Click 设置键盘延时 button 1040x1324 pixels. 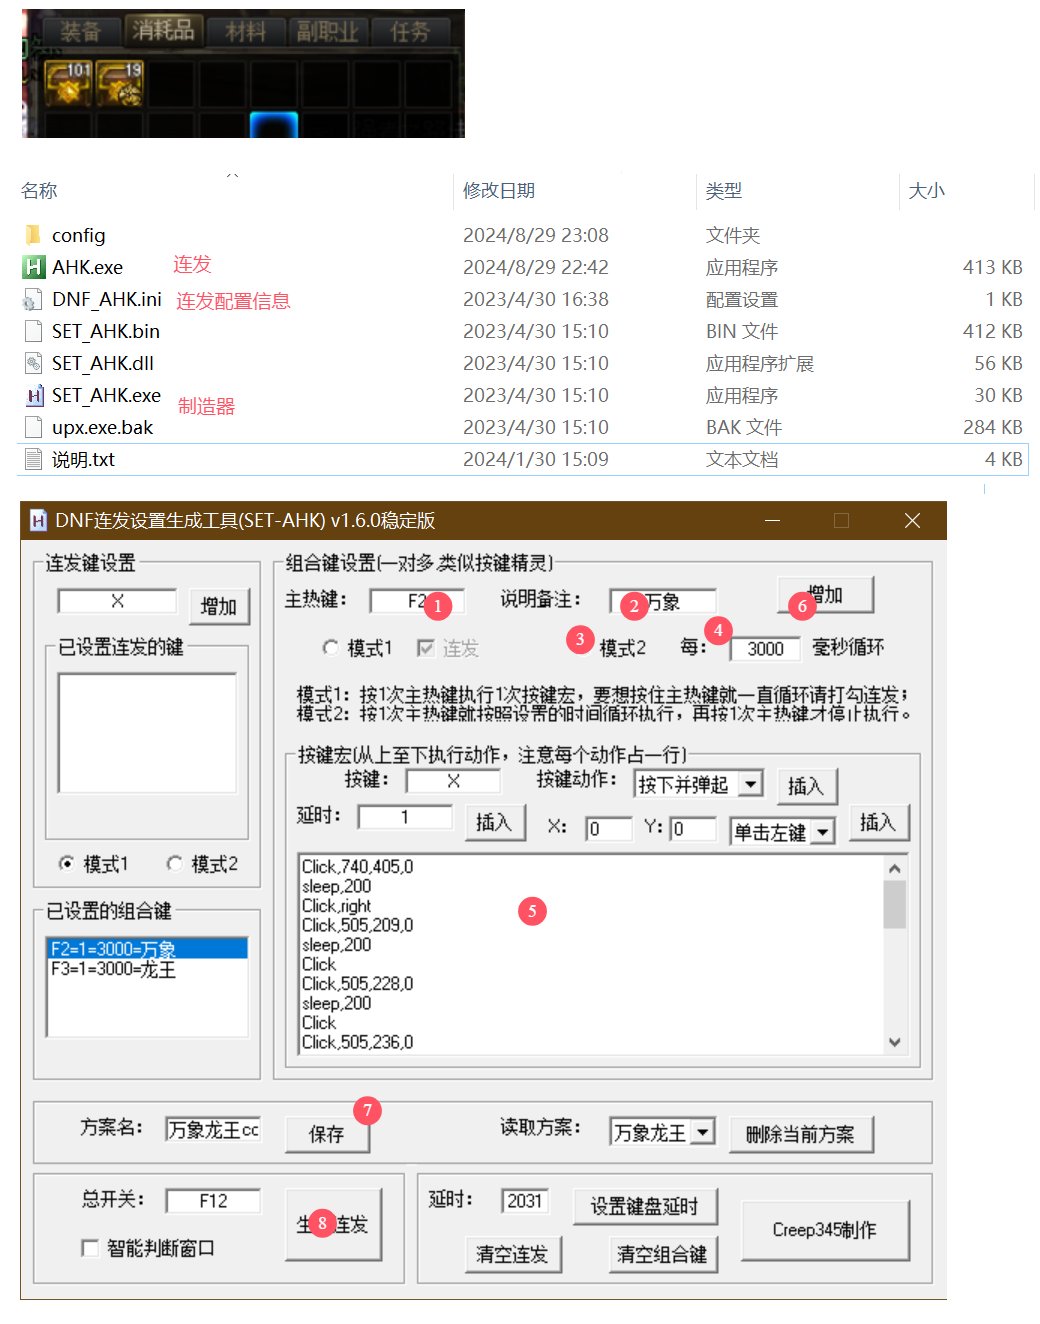coord(645,1206)
